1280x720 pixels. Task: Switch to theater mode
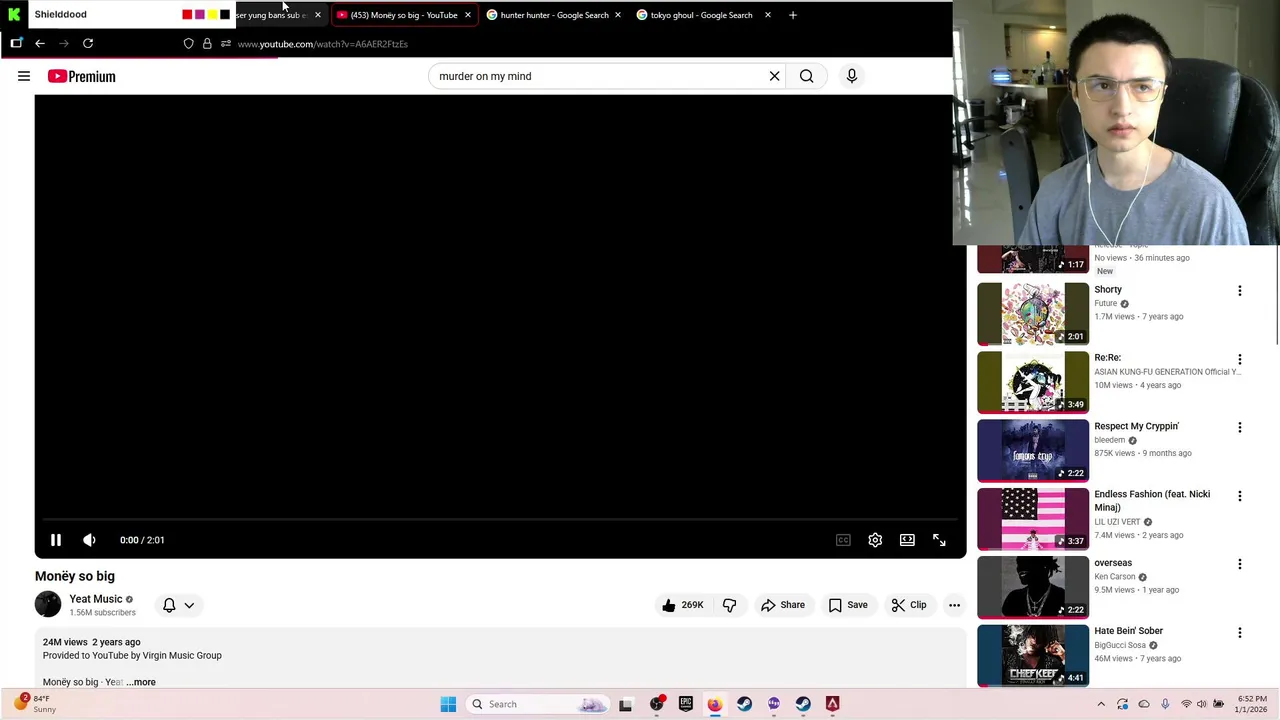[907, 540]
